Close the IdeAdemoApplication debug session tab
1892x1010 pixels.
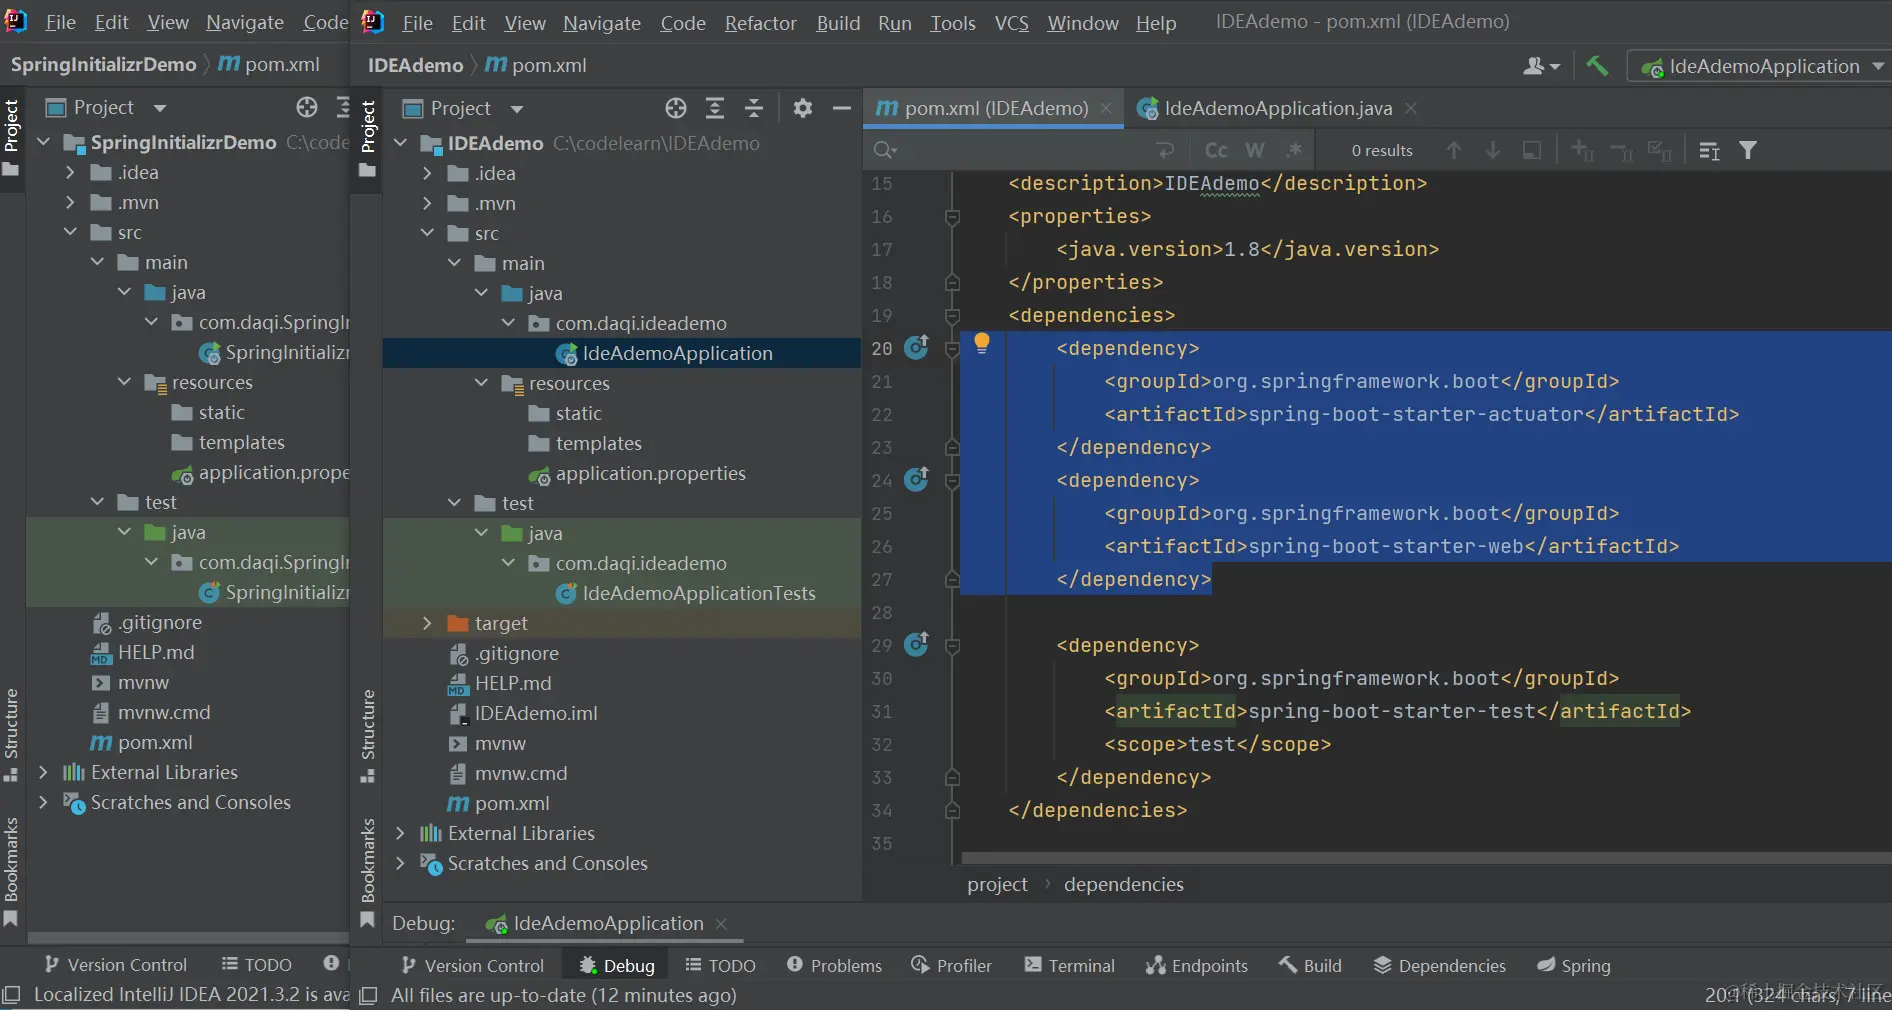[721, 923]
